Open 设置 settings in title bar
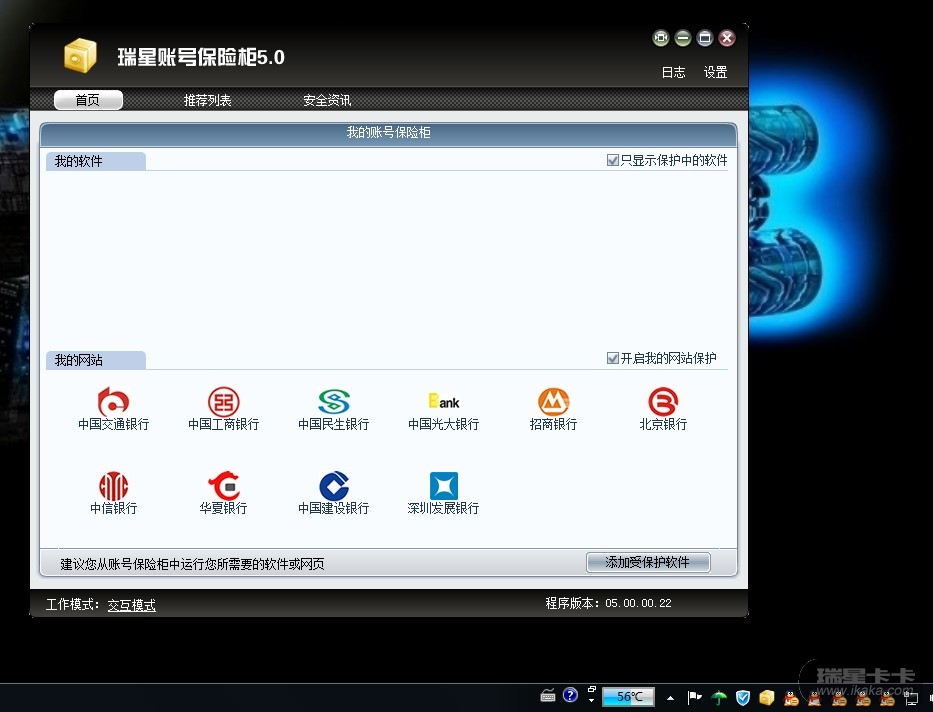The image size is (933, 712). (x=715, y=72)
